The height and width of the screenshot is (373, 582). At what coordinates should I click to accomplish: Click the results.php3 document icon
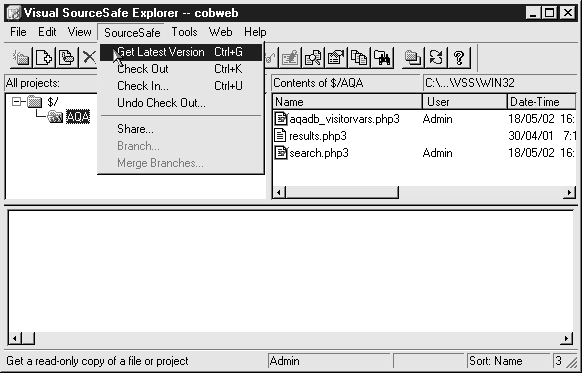[280, 136]
